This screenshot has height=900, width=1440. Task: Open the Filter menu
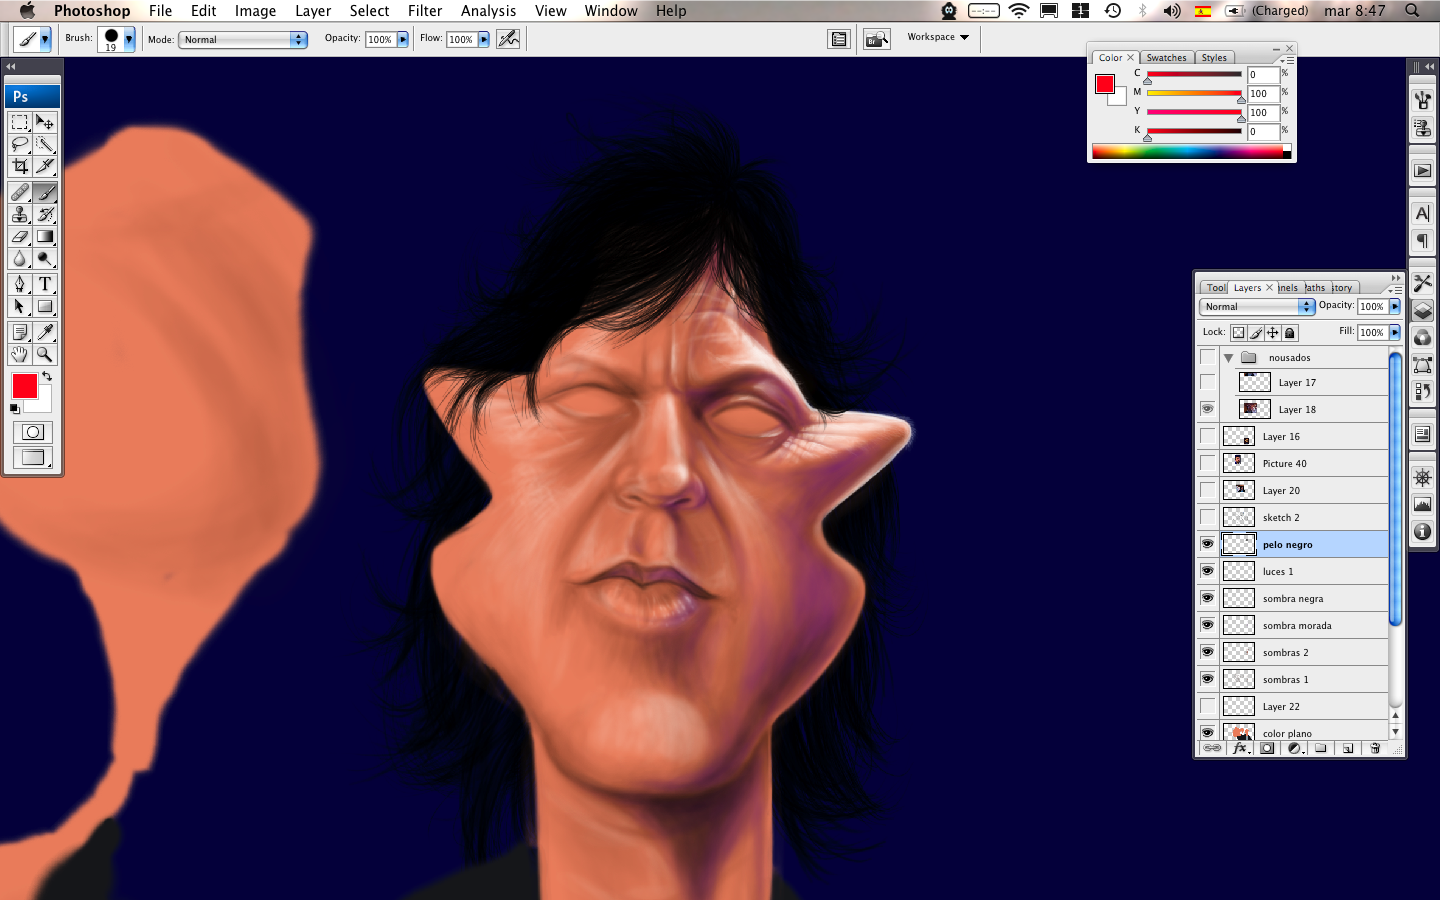(425, 11)
